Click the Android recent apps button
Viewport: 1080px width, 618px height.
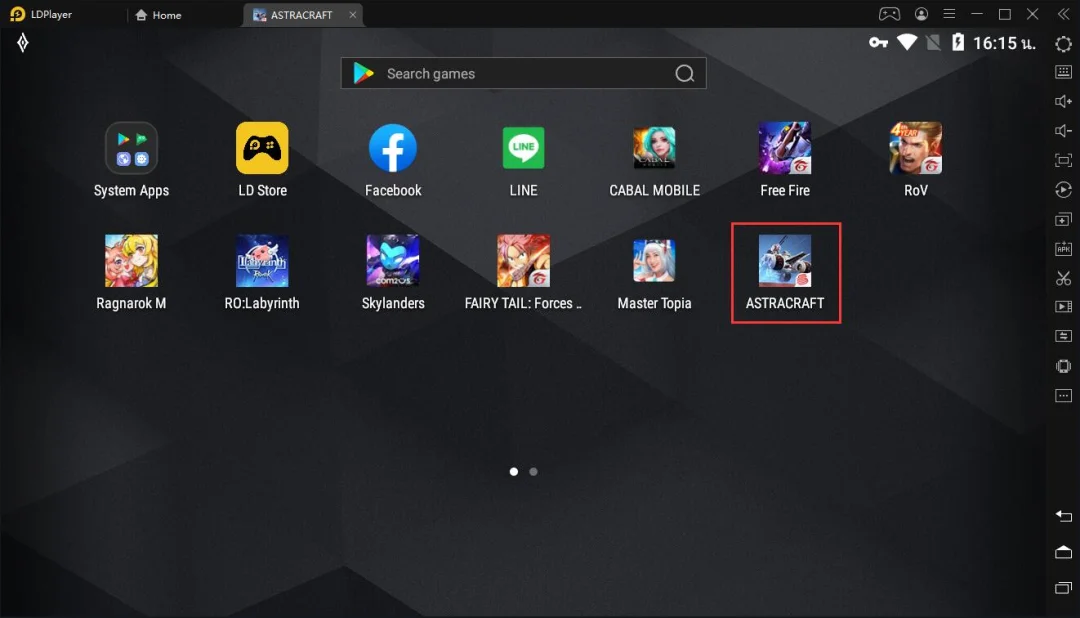click(x=1063, y=588)
